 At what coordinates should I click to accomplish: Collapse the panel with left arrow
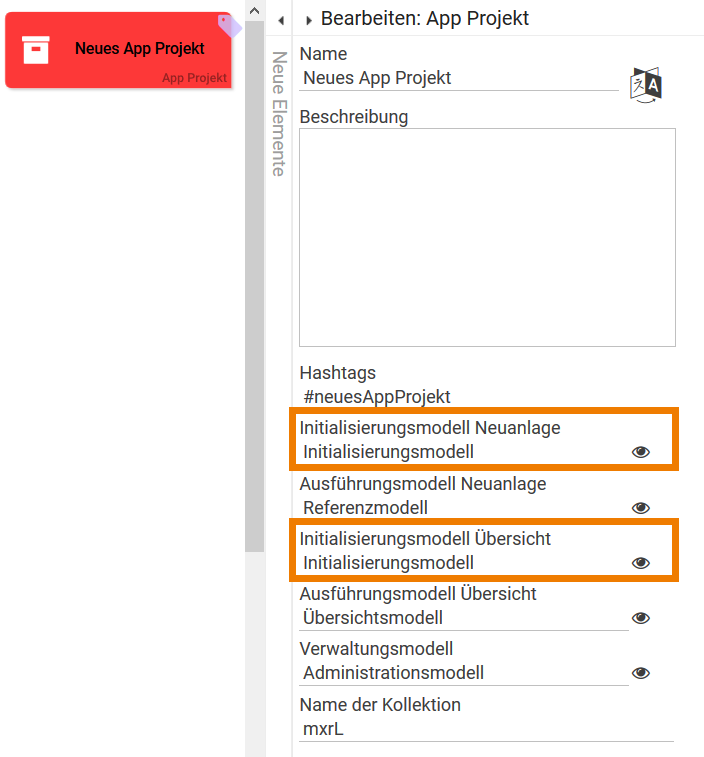[281, 20]
